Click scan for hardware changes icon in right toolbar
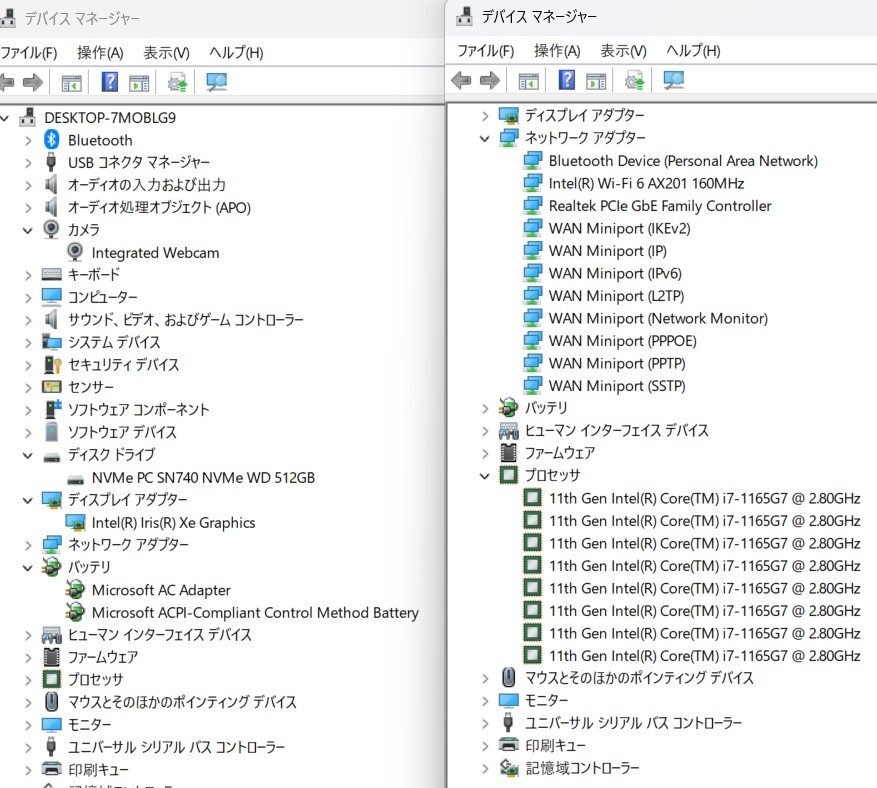This screenshot has width=877, height=788. pos(673,80)
